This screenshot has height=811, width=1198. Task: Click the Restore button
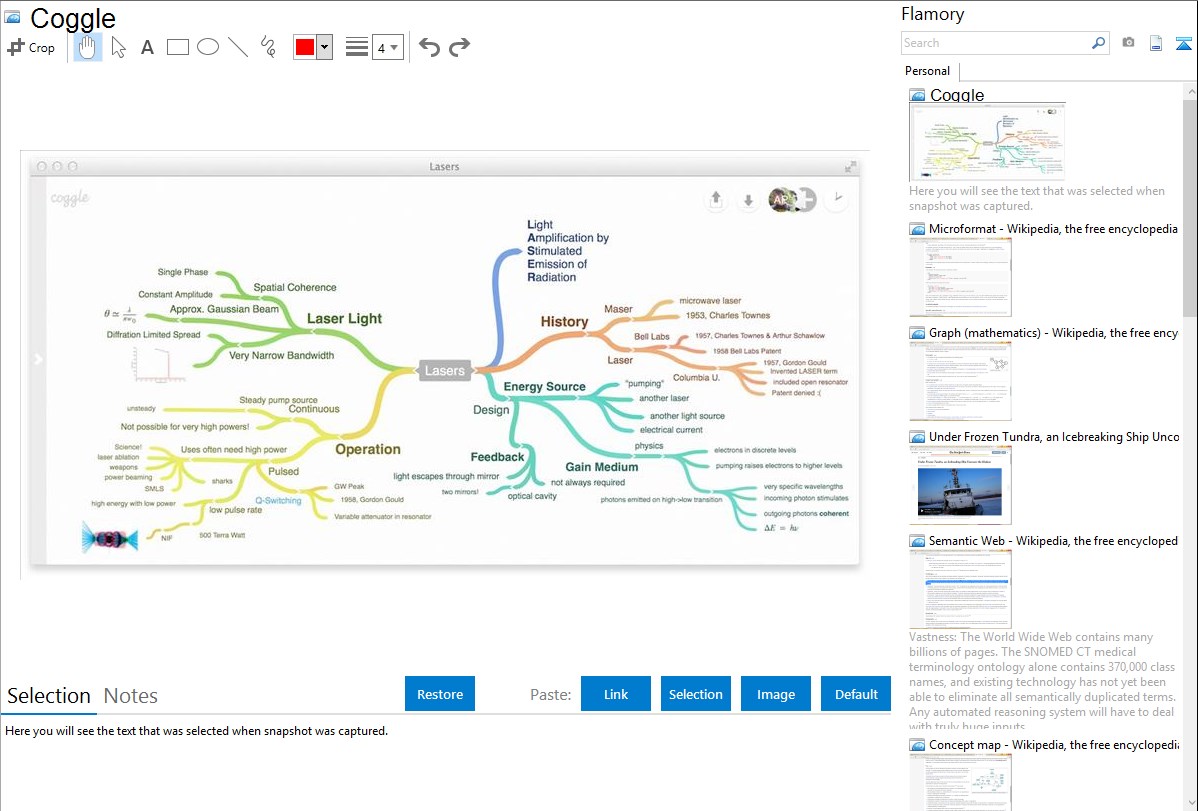[x=440, y=694]
